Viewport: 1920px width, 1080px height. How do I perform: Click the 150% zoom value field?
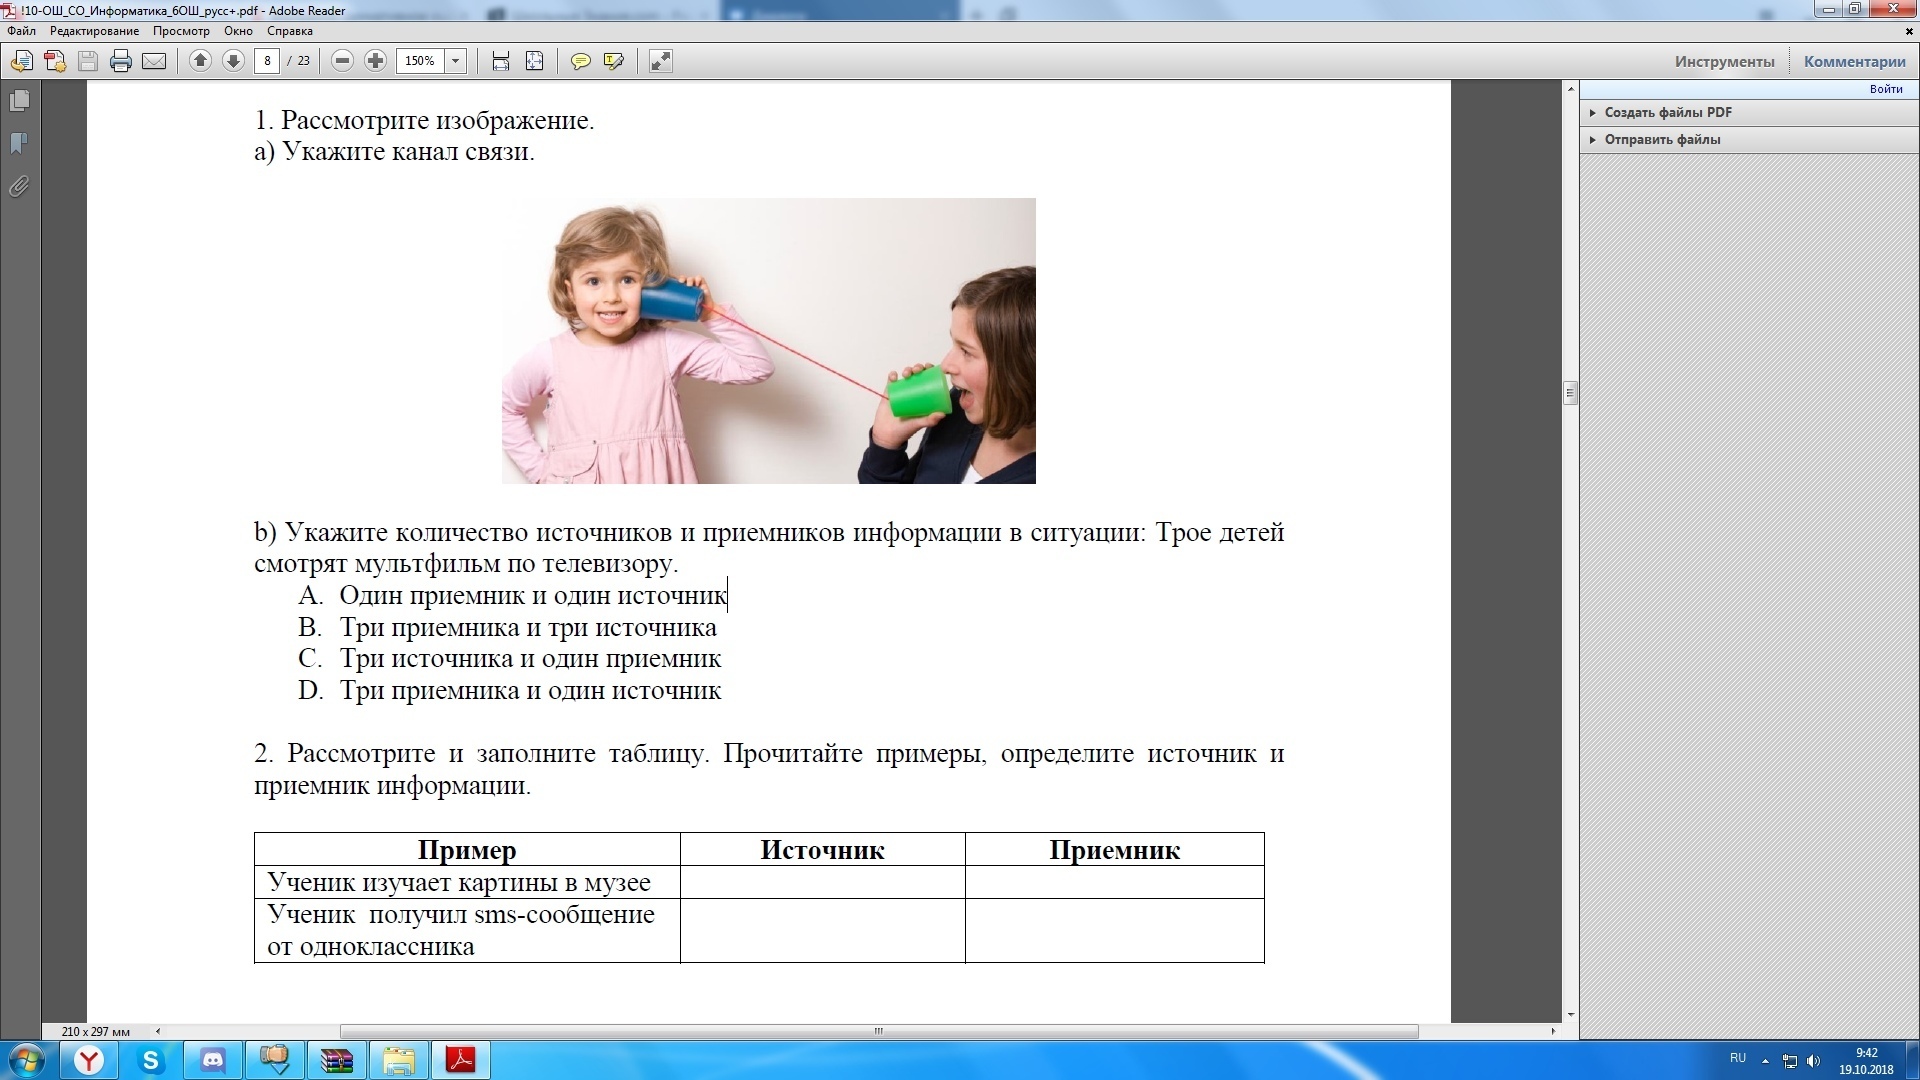(x=420, y=61)
